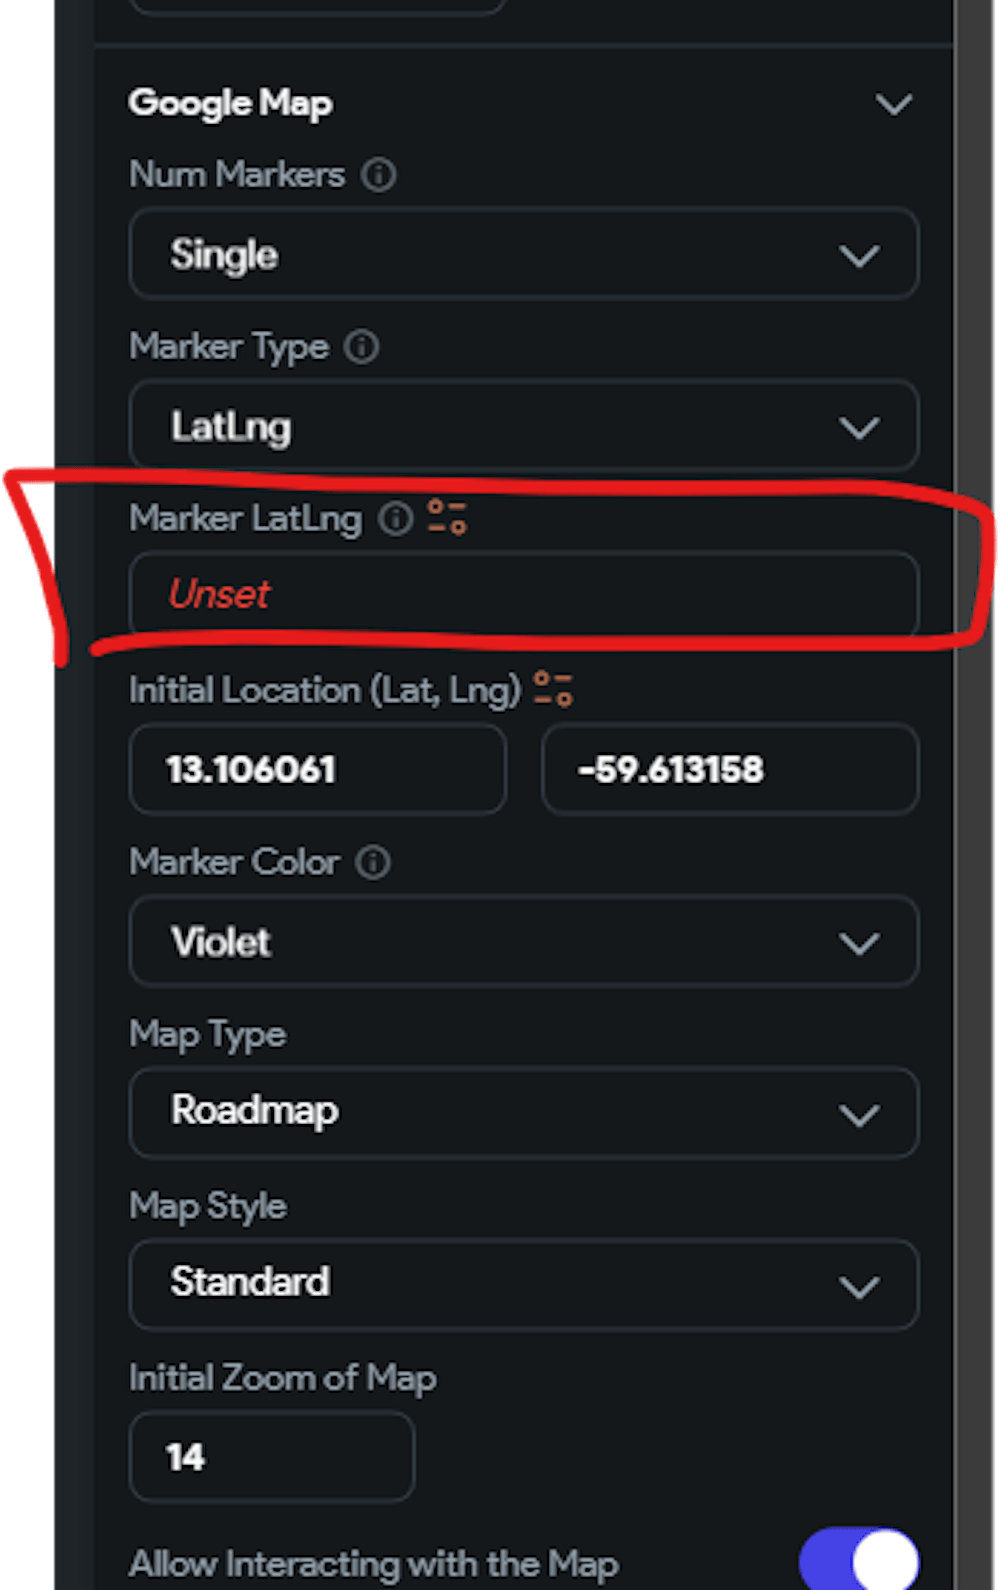
Task: Click the Unset Marker LatLng field
Action: click(x=523, y=594)
